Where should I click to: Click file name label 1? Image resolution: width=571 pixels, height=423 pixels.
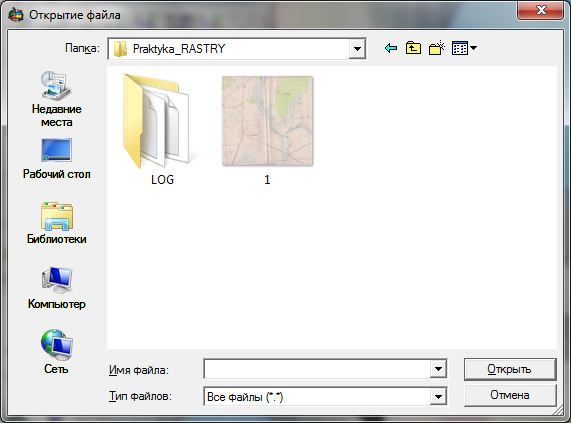click(267, 179)
